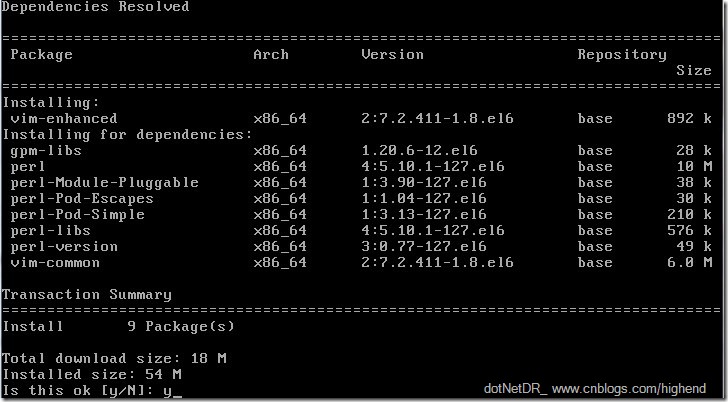Click the Package column header
Viewport: 728px width, 402px height.
click(41, 55)
